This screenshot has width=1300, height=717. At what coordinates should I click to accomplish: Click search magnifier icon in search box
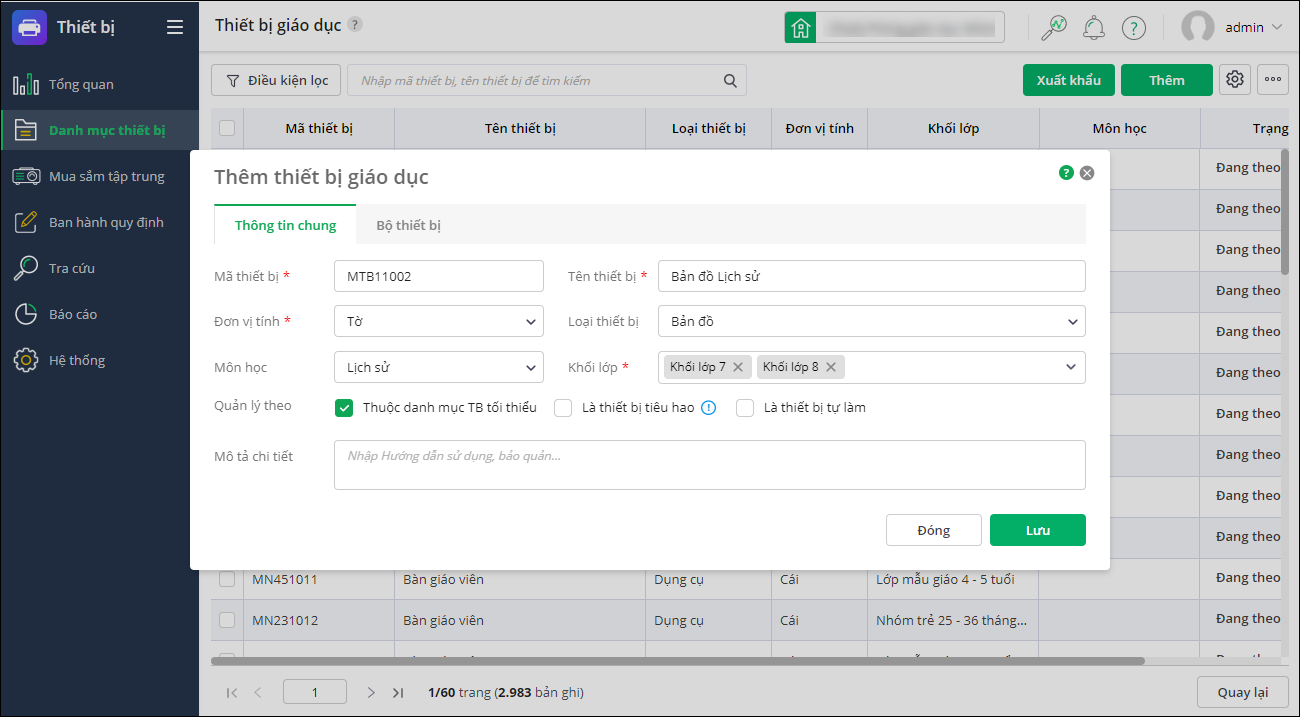click(730, 80)
